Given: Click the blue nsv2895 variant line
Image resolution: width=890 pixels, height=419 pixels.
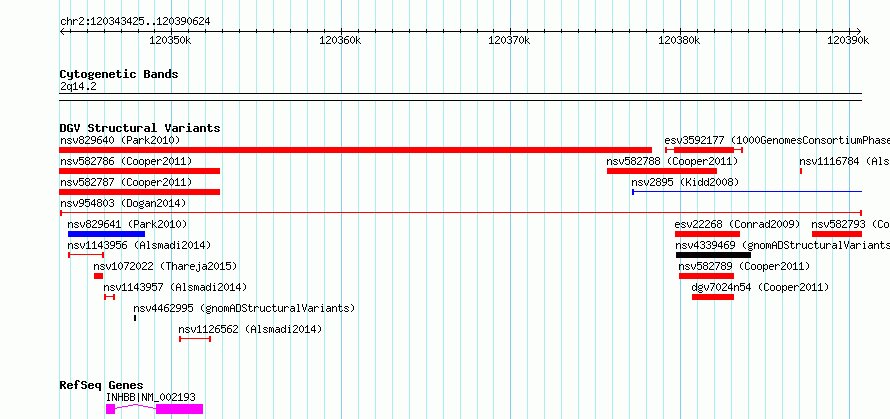Looking at the screenshot, I should 747,192.
